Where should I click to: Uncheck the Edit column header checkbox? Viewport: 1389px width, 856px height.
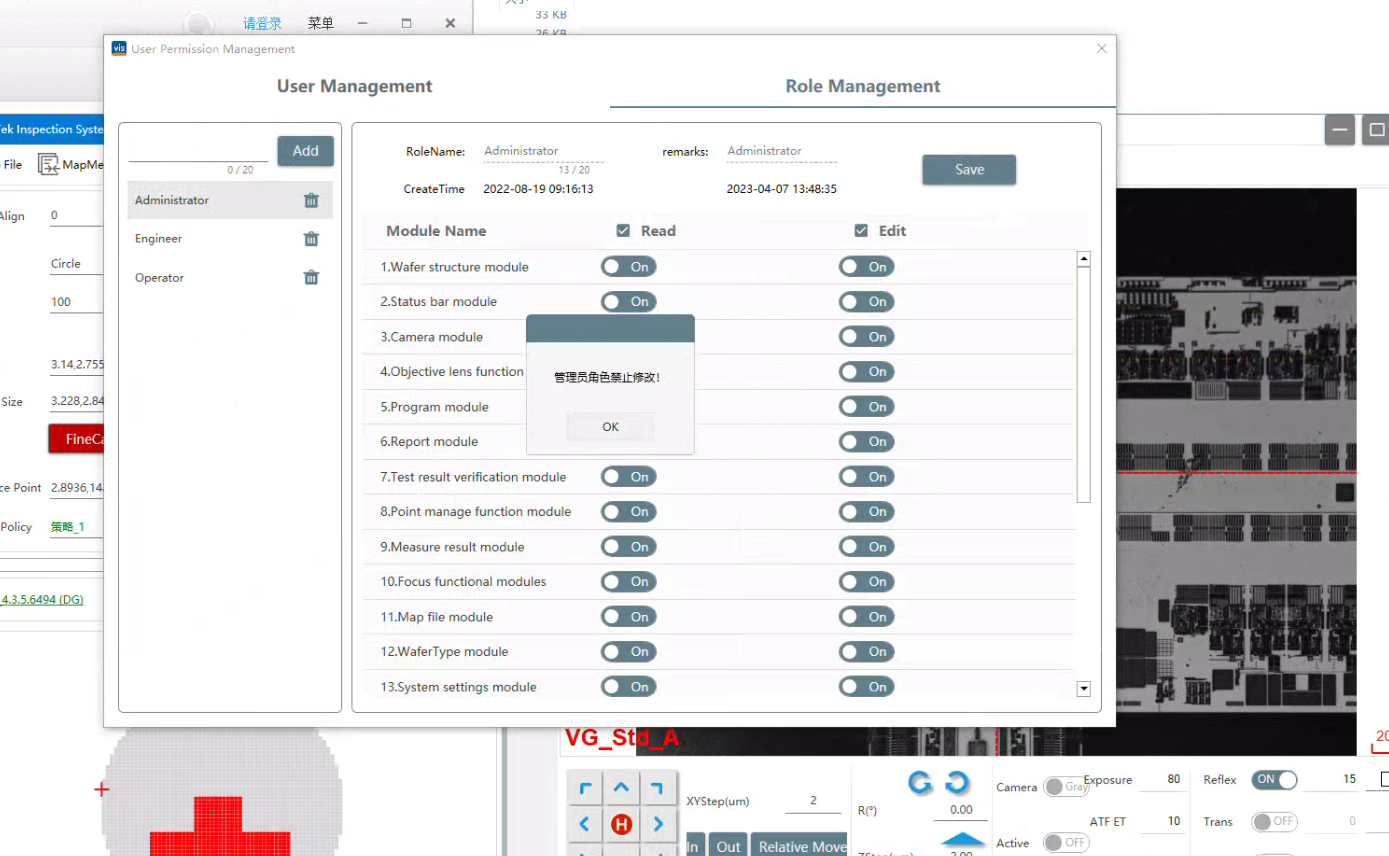pos(861,231)
